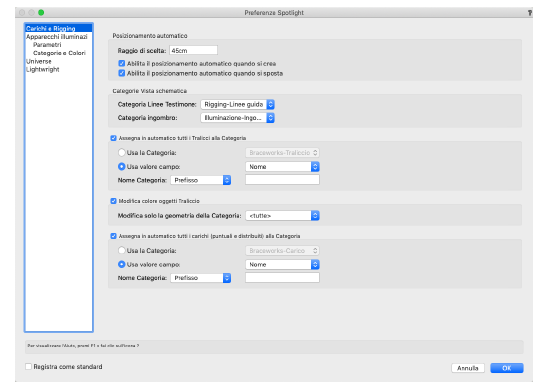Enable Registra come standard checkbox
This screenshot has height=388, width=550.
pyautogui.click(x=28, y=366)
